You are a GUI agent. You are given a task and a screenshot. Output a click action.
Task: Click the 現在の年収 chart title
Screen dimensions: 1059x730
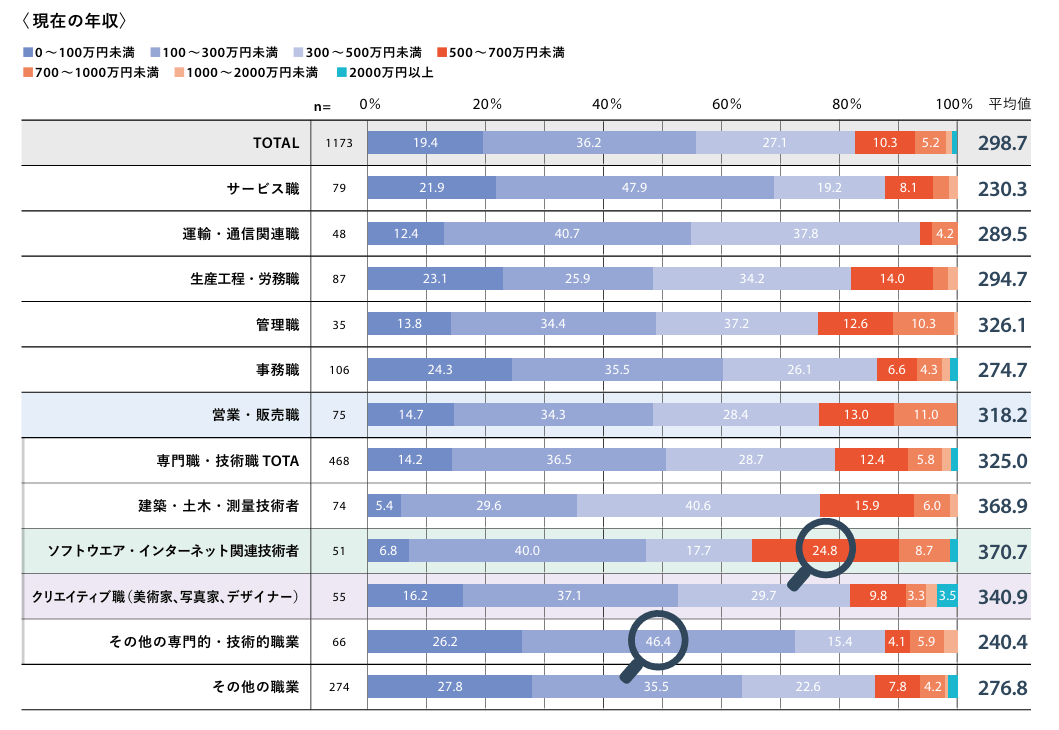(x=73, y=20)
